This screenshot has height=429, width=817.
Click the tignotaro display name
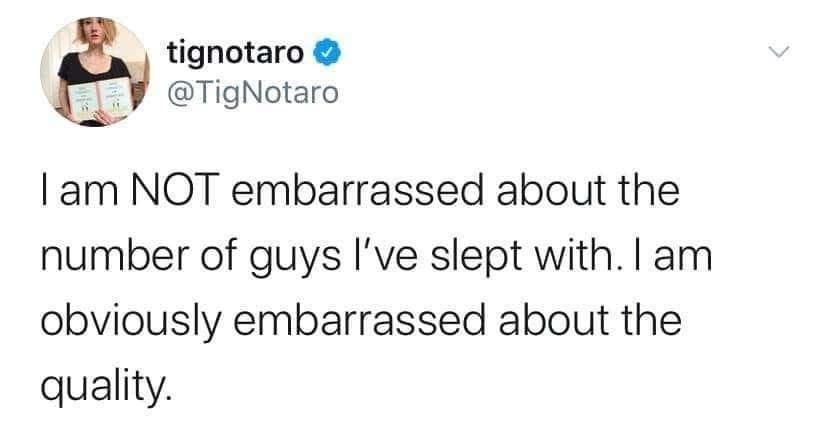[x=236, y=47]
